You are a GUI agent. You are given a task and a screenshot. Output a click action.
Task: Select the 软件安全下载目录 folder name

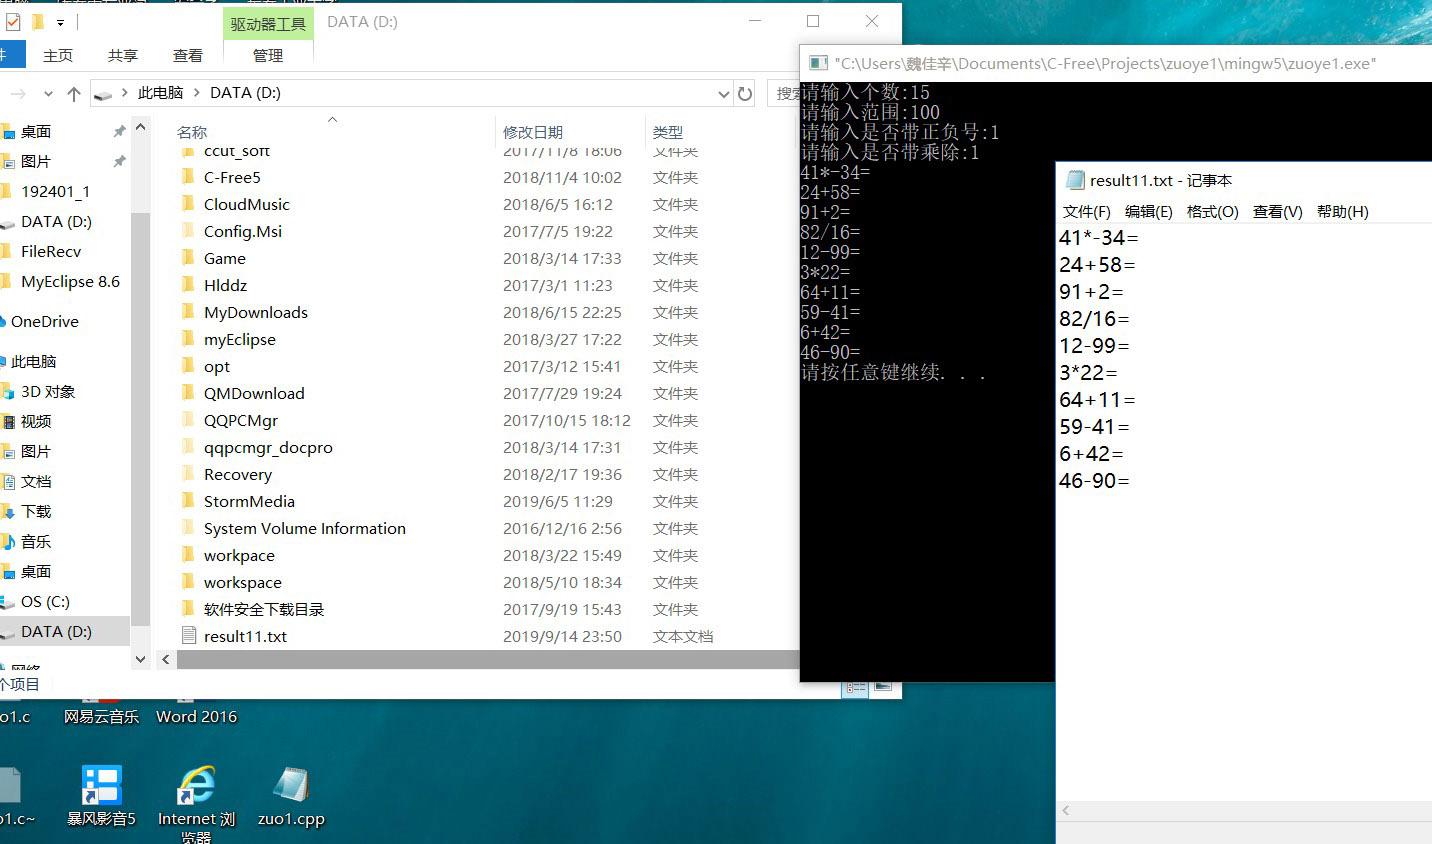264,609
